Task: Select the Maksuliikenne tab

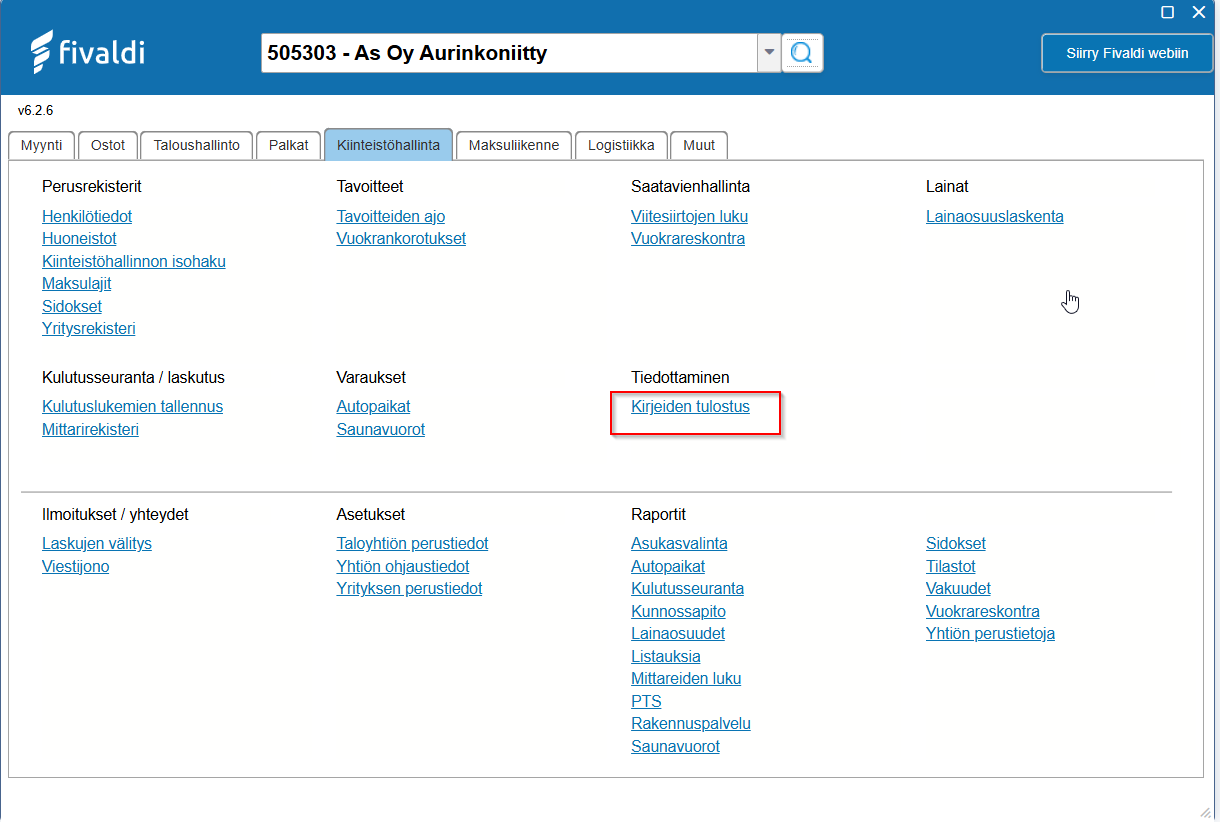Action: 513,145
